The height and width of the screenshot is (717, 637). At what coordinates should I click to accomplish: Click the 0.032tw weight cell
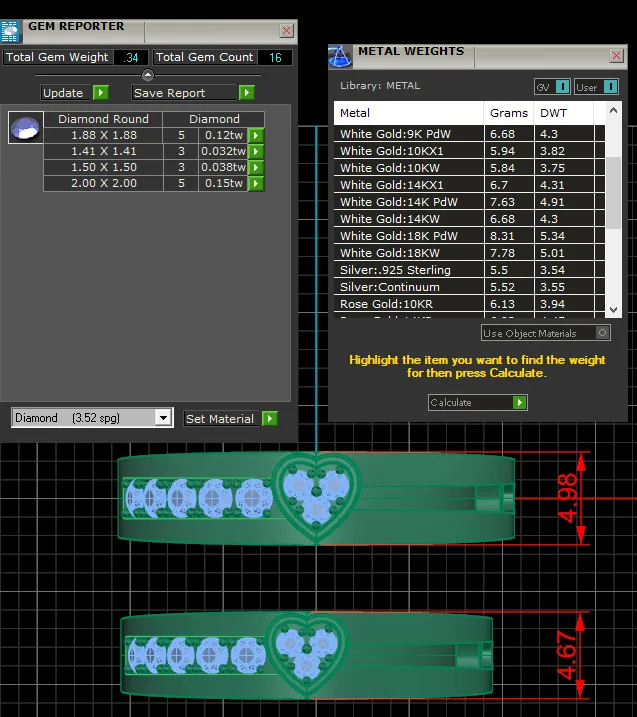[224, 151]
